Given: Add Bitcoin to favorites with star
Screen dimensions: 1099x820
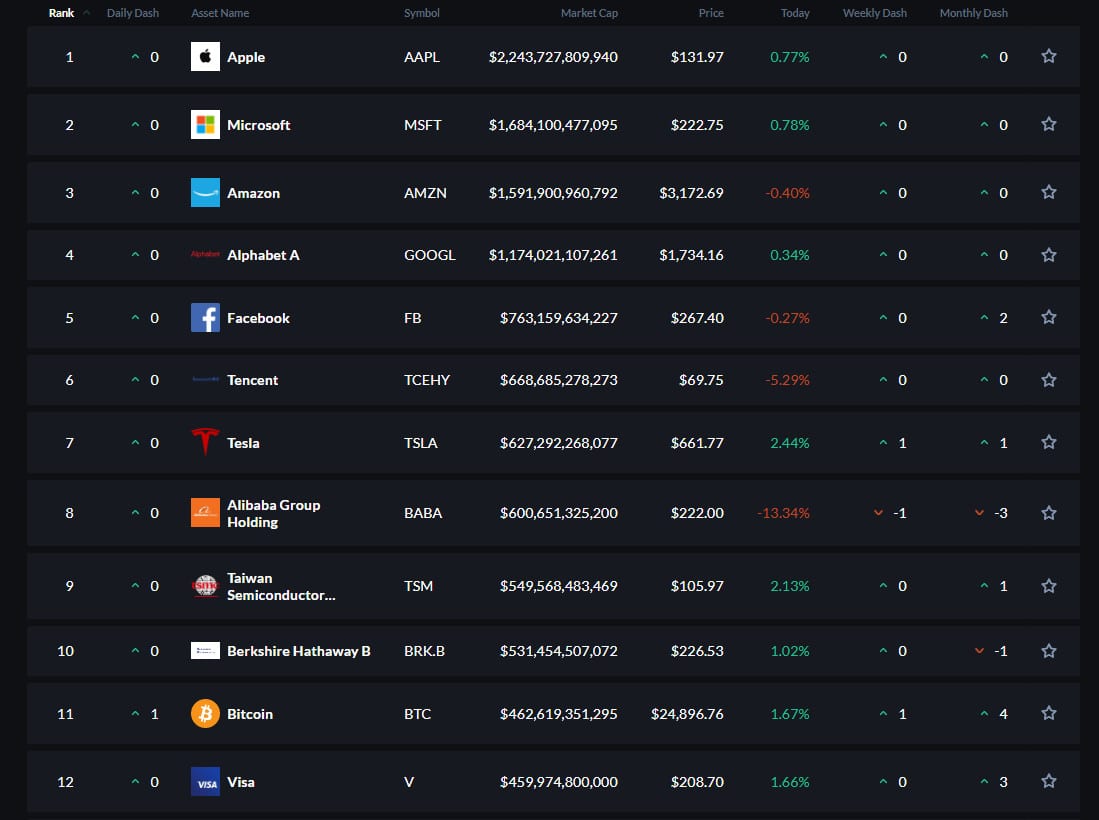Looking at the screenshot, I should click(x=1049, y=713).
